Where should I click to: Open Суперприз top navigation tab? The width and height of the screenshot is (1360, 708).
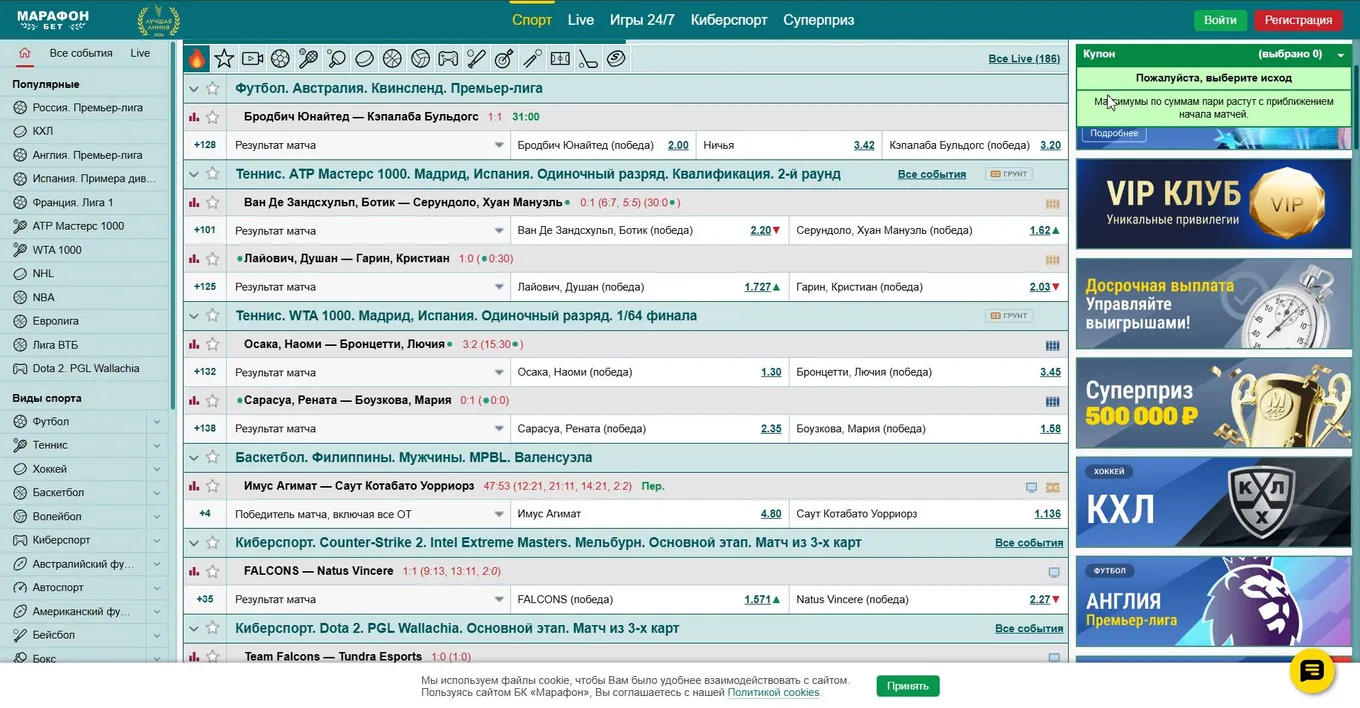(819, 20)
